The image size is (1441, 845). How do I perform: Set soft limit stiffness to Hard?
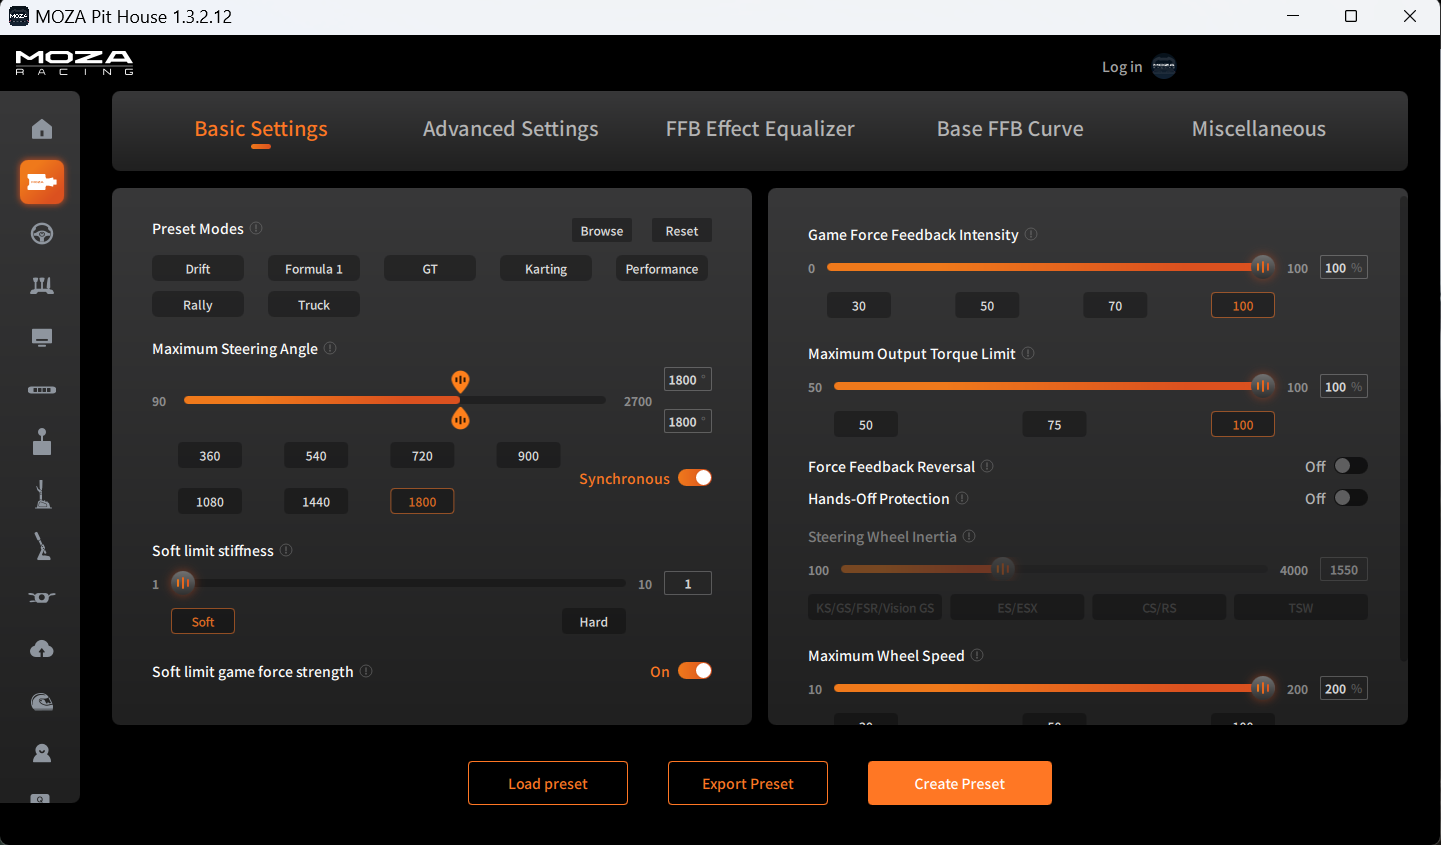click(x=594, y=622)
